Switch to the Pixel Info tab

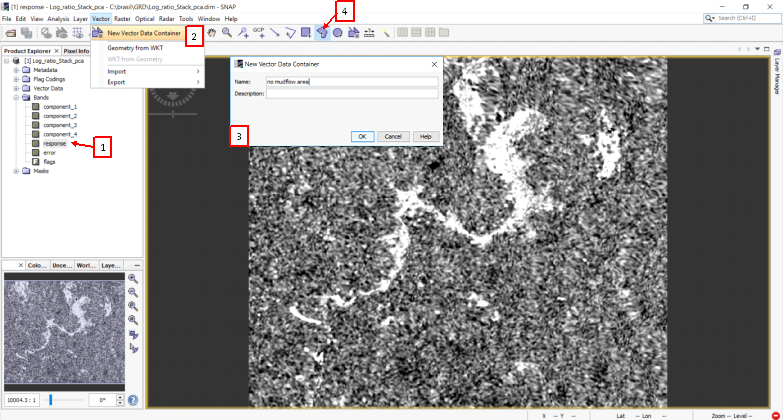76,50
